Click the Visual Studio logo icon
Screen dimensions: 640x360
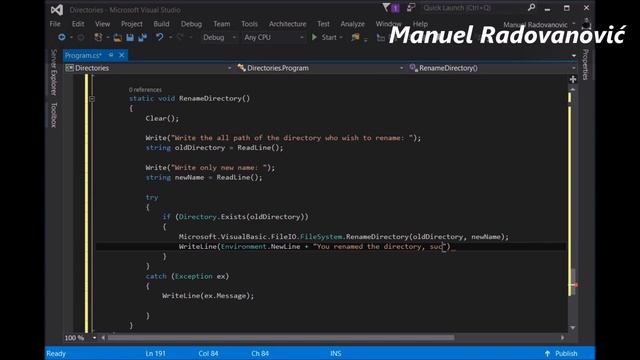click(x=57, y=10)
